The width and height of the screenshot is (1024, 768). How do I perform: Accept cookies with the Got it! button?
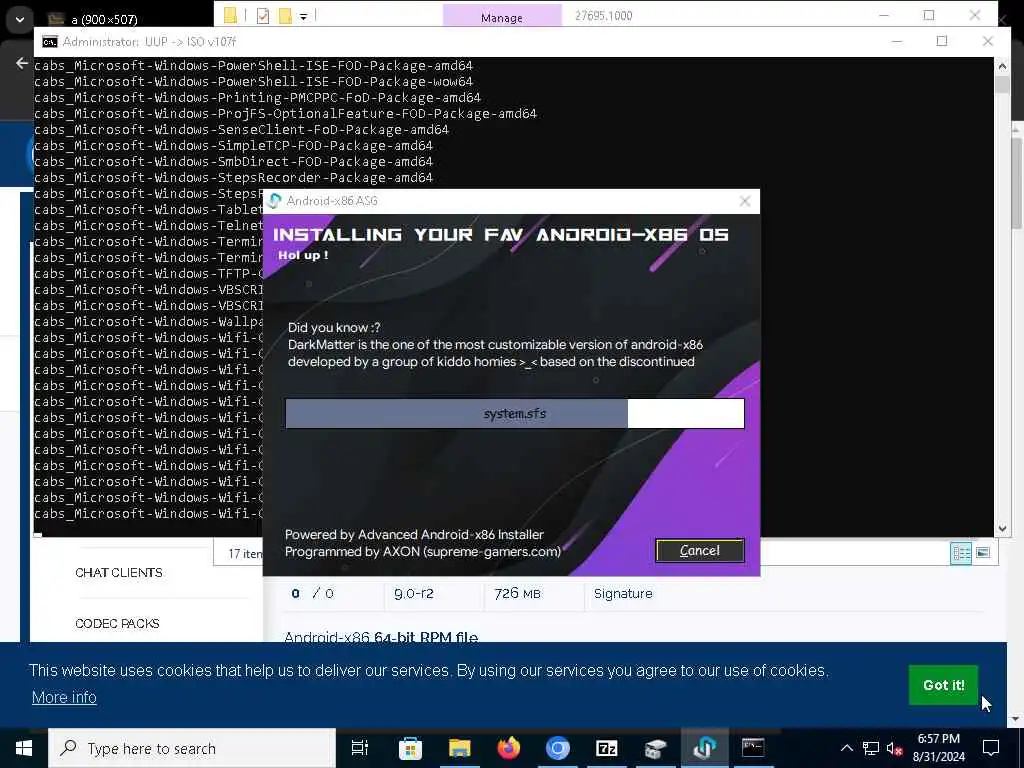[x=943, y=685]
